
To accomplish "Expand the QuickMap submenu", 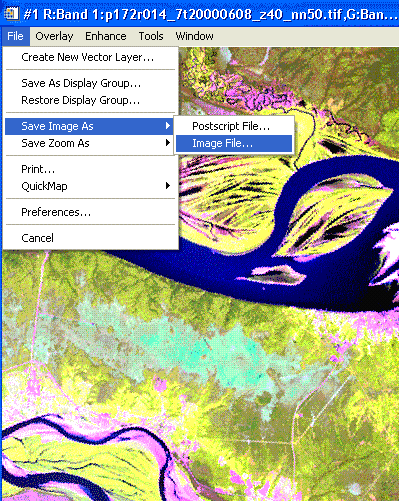I will point(90,186).
